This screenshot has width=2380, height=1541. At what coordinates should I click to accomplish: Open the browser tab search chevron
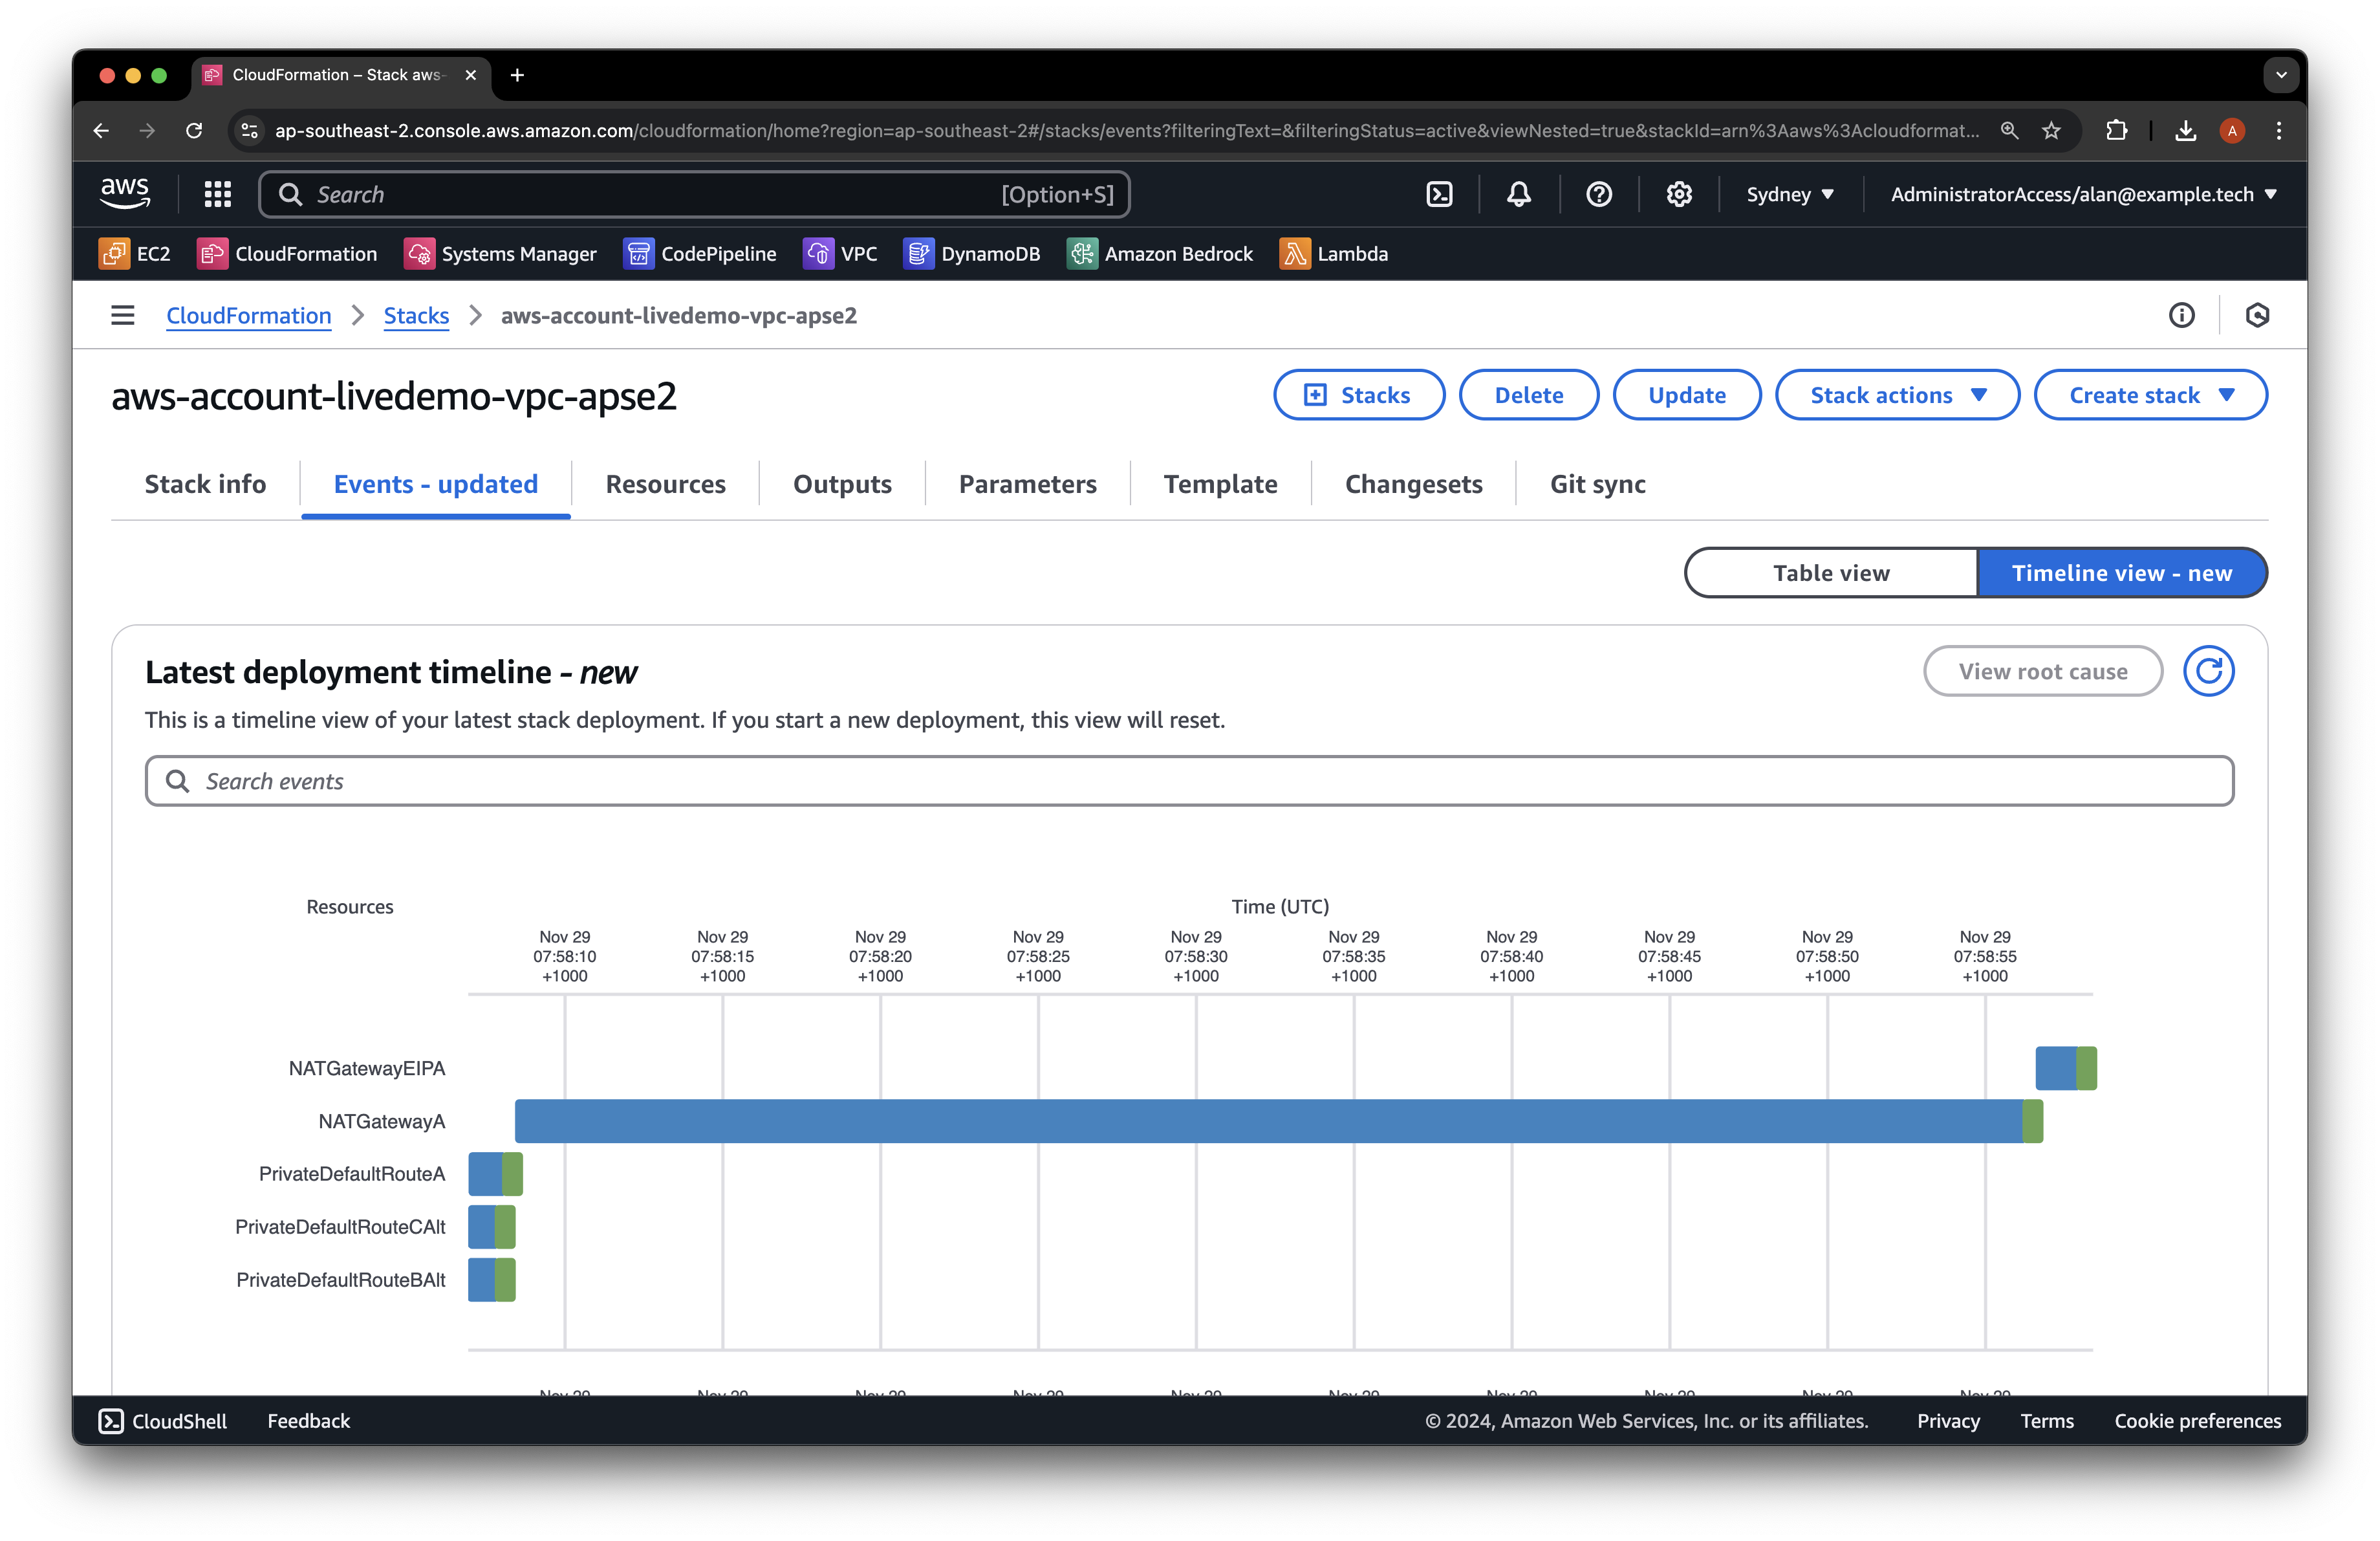coord(2280,75)
